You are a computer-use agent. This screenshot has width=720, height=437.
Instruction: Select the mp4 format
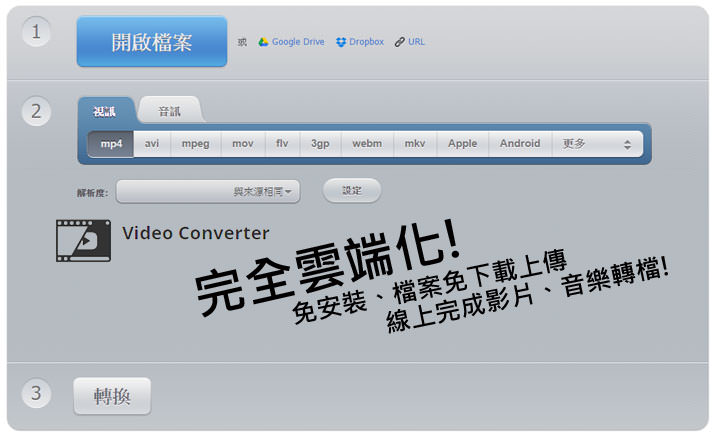coord(111,144)
